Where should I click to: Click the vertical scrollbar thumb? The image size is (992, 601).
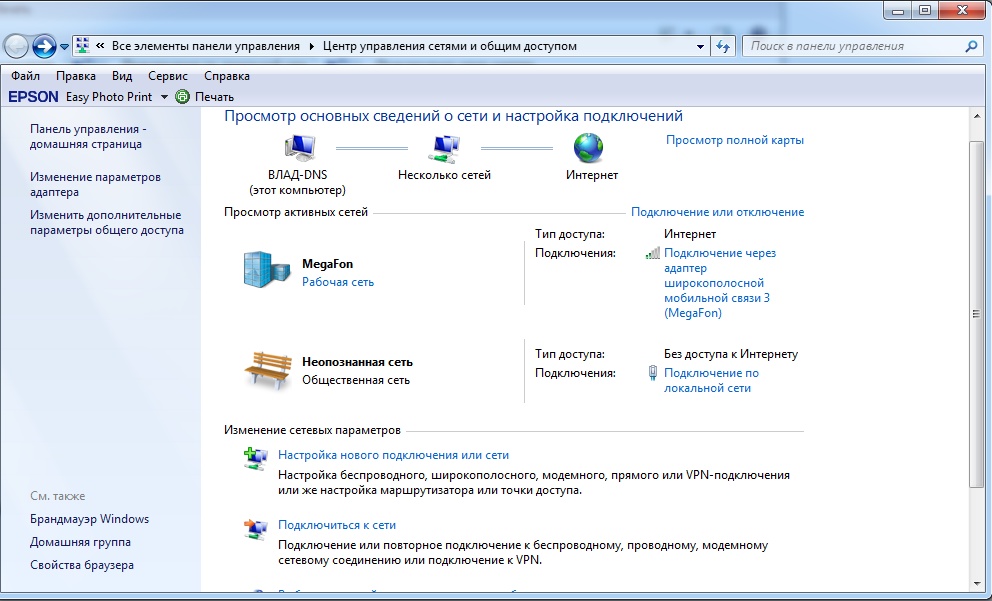[x=977, y=313]
